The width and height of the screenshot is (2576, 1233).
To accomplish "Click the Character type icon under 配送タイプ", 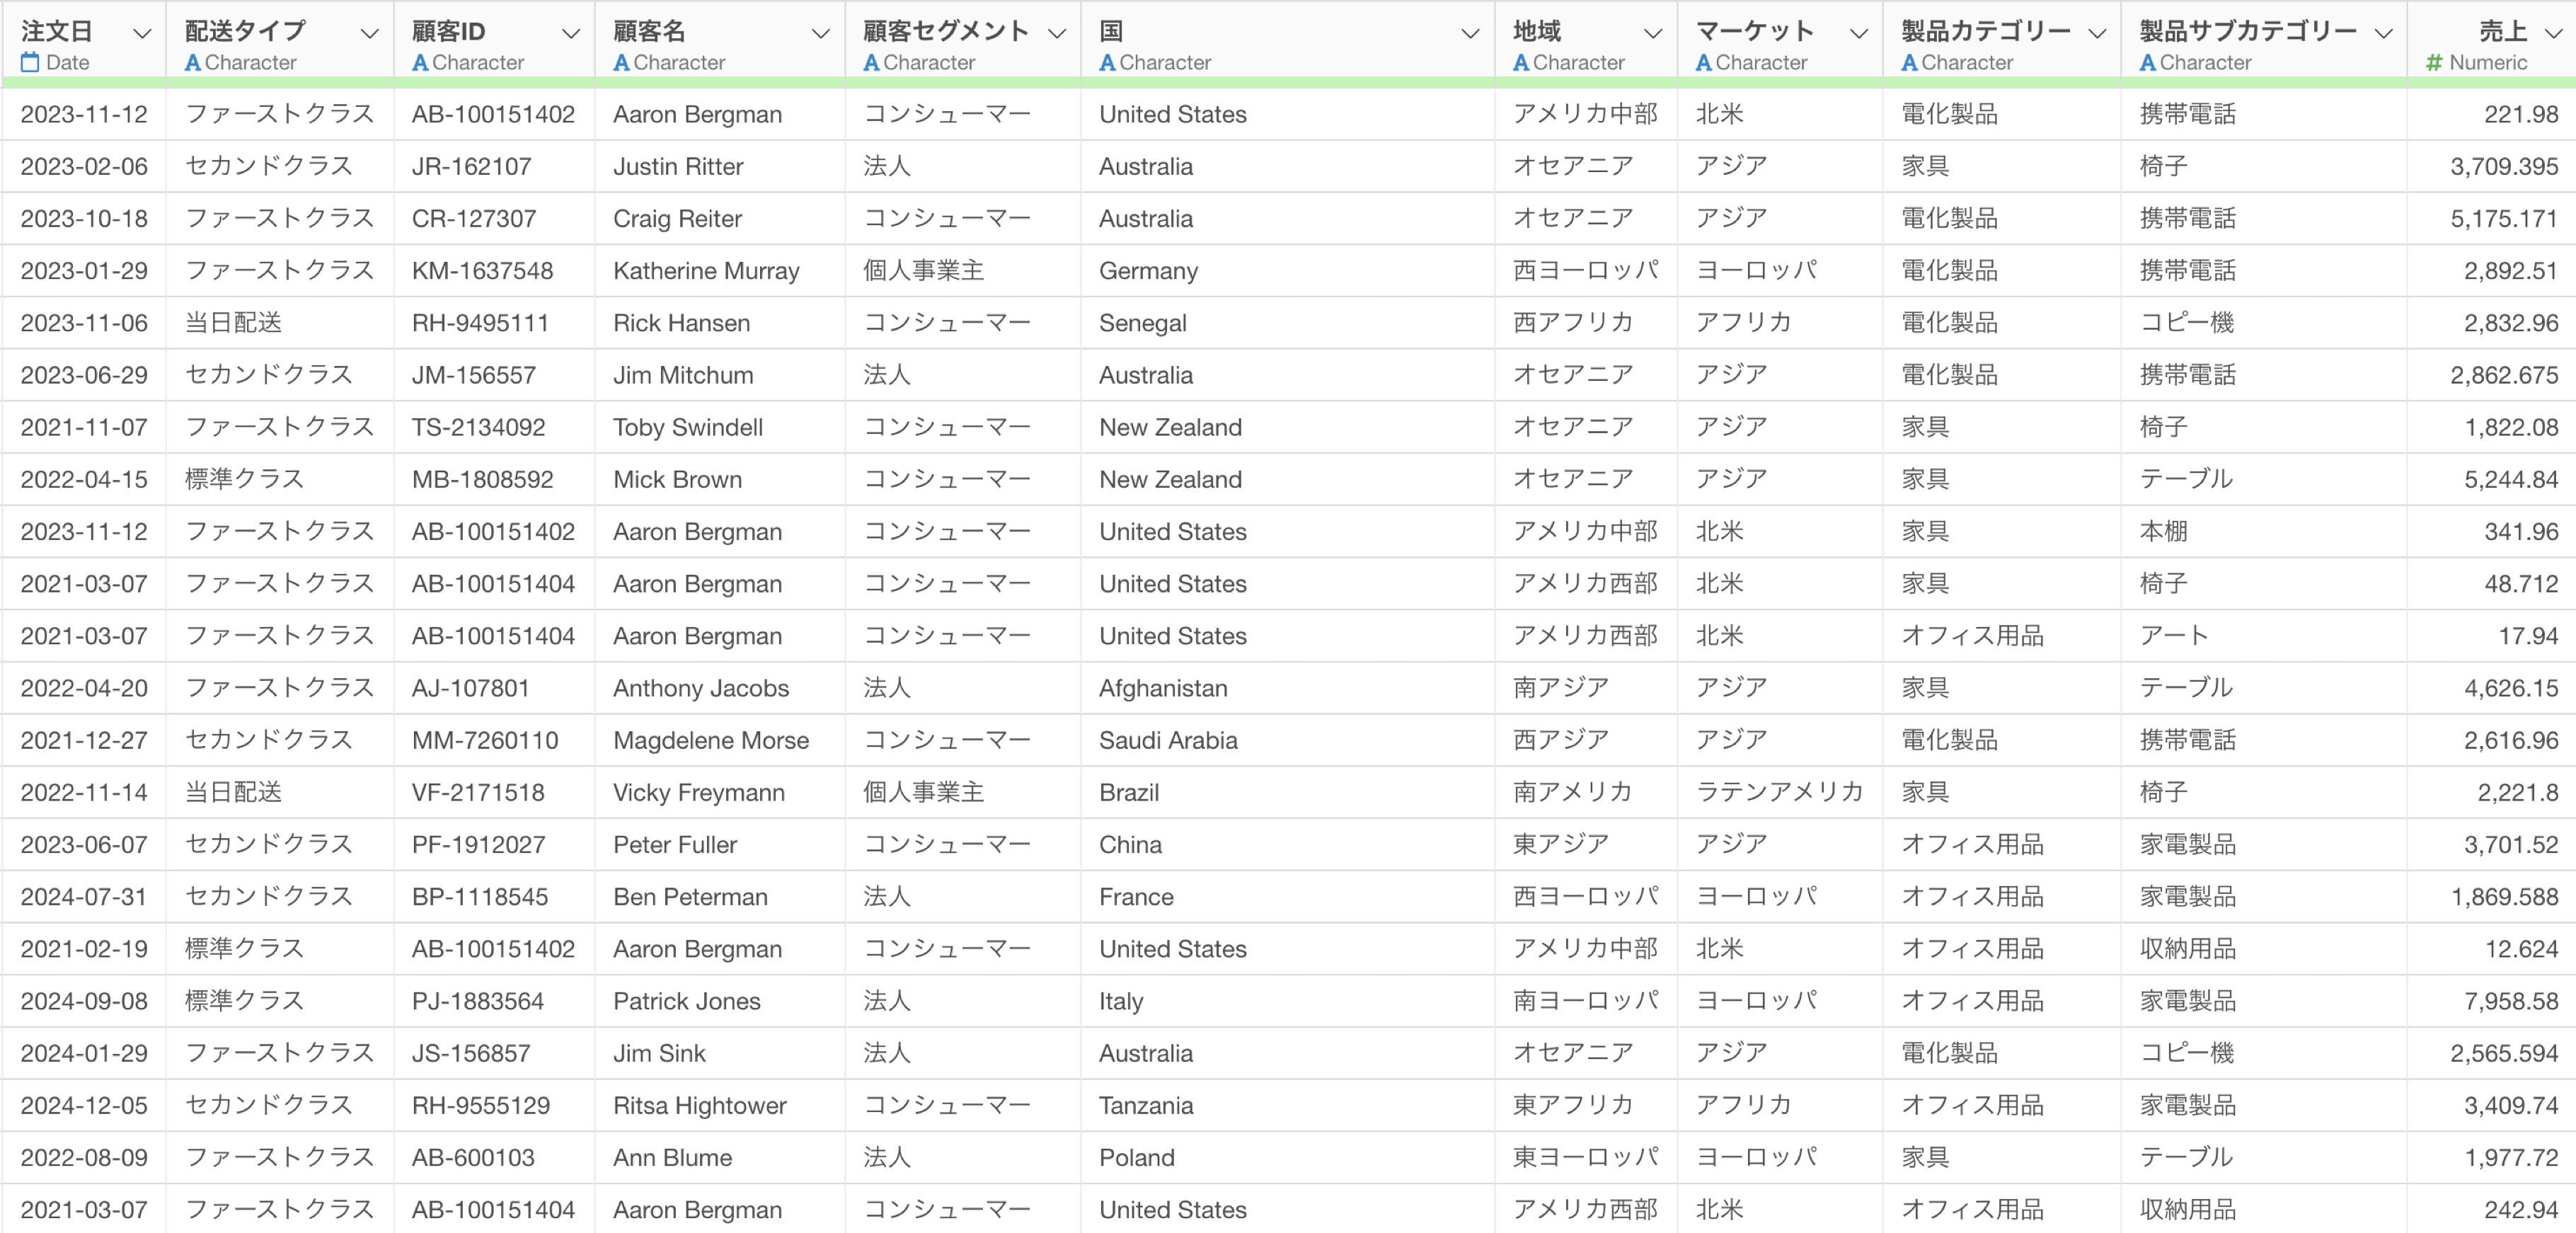I will [x=193, y=62].
